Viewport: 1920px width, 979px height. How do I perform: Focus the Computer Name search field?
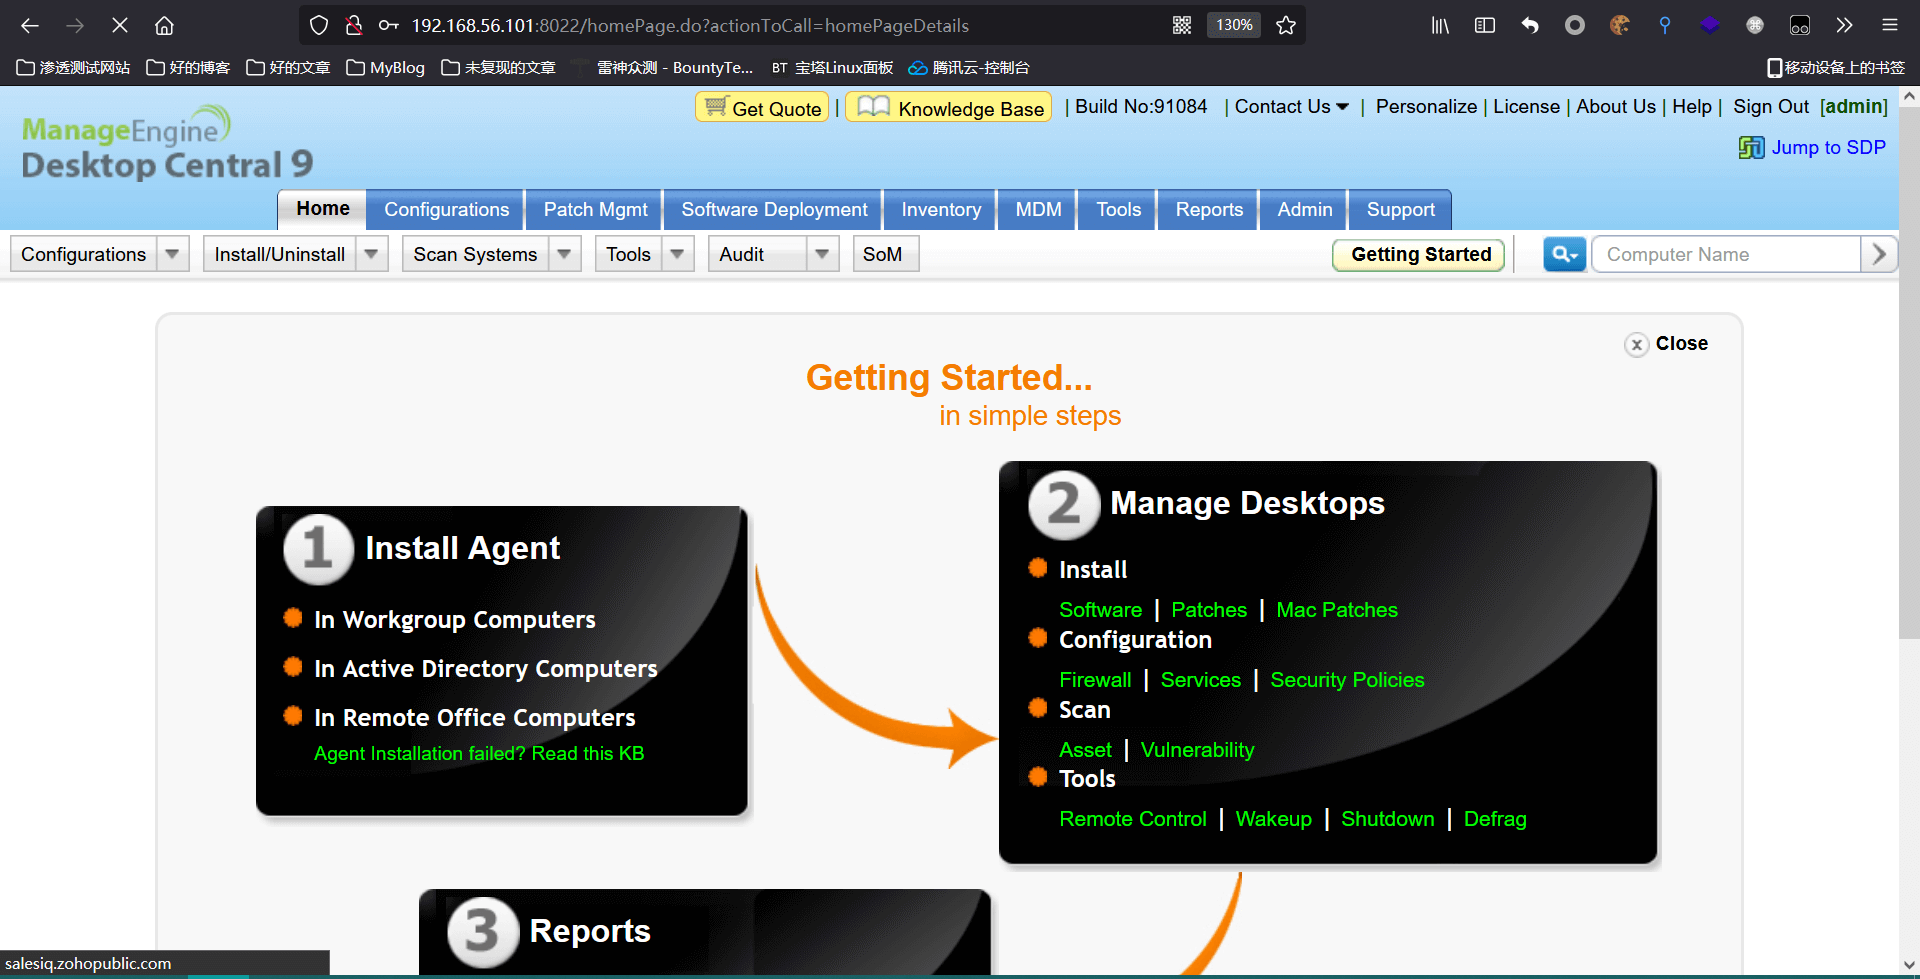tap(1726, 254)
